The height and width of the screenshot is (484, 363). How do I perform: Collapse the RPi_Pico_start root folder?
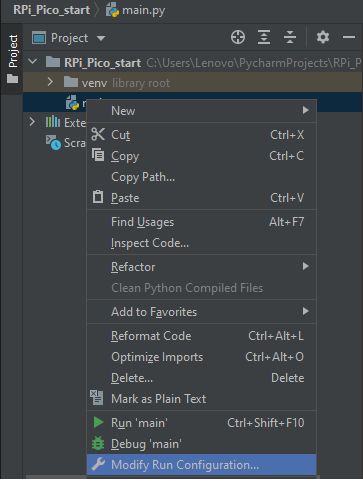[x=33, y=62]
